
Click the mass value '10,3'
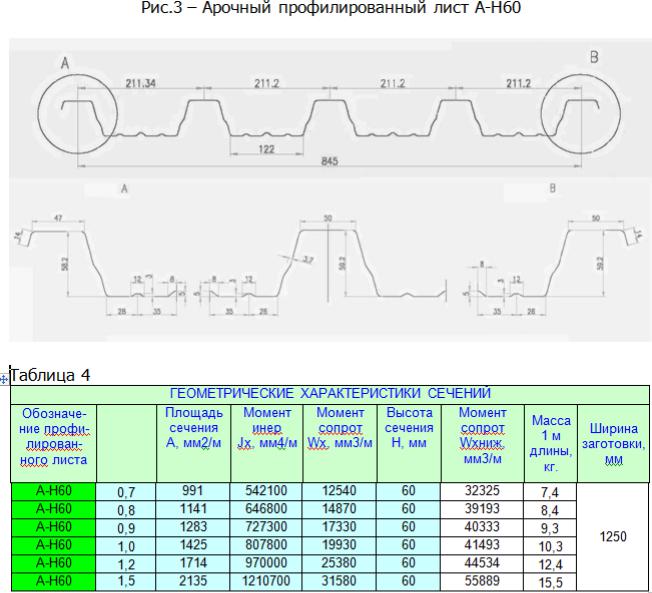pyautogui.click(x=551, y=547)
